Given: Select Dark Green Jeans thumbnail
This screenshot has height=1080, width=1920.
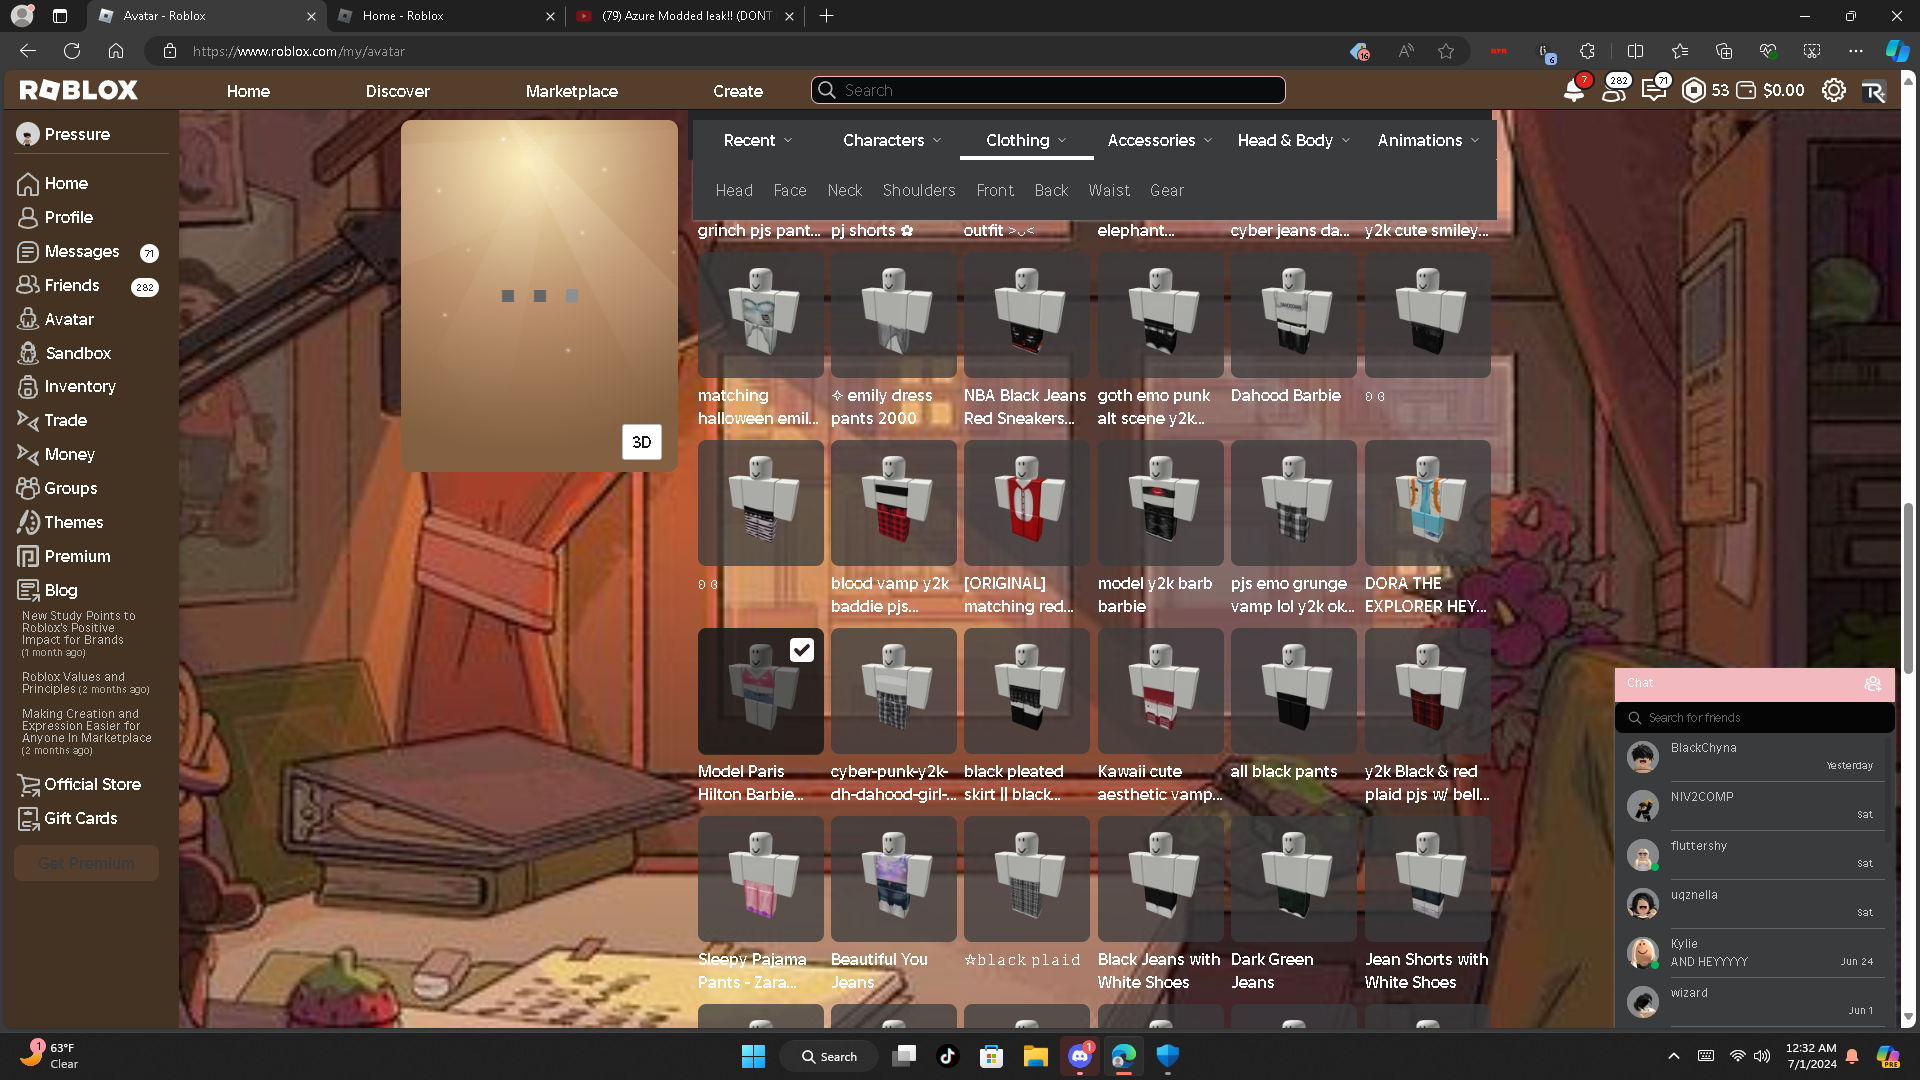Looking at the screenshot, I should (x=1294, y=879).
